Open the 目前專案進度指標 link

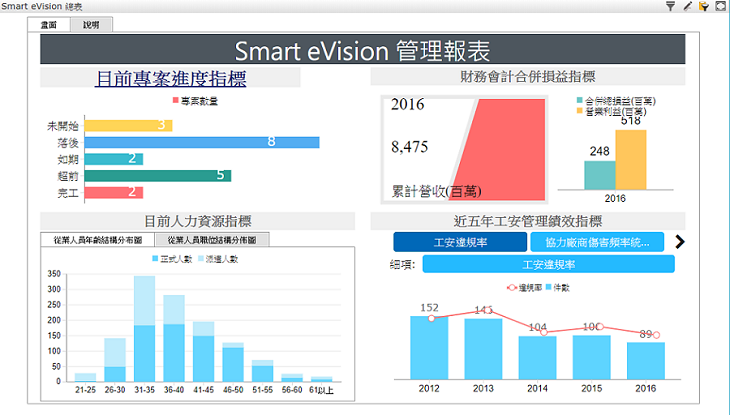[170, 78]
